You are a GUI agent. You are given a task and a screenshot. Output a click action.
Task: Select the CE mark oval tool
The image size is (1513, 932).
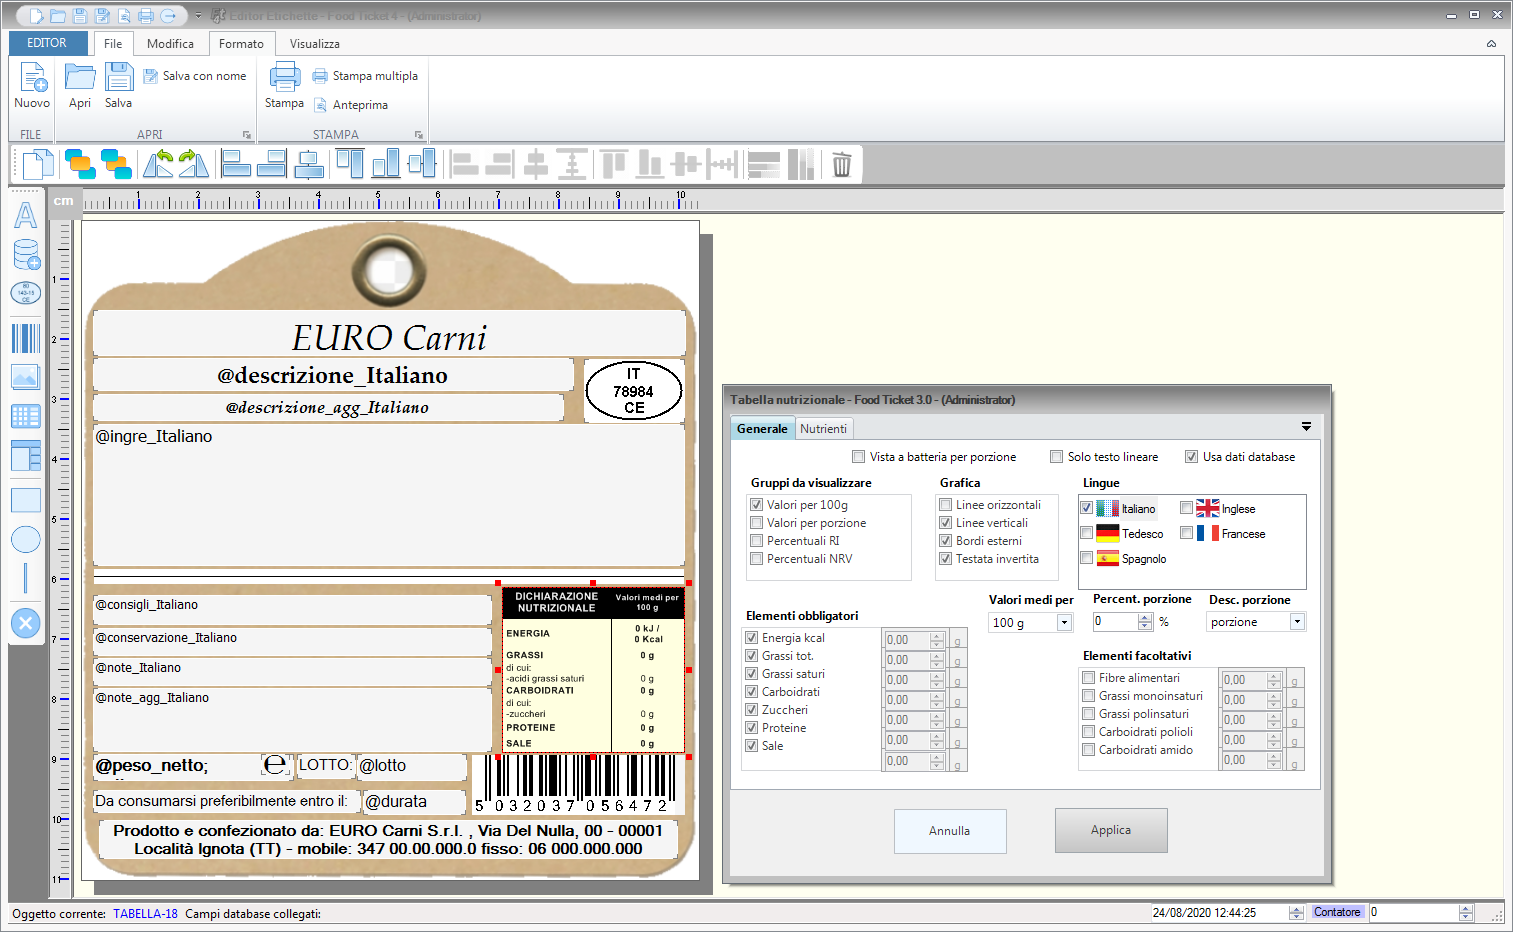(x=25, y=292)
